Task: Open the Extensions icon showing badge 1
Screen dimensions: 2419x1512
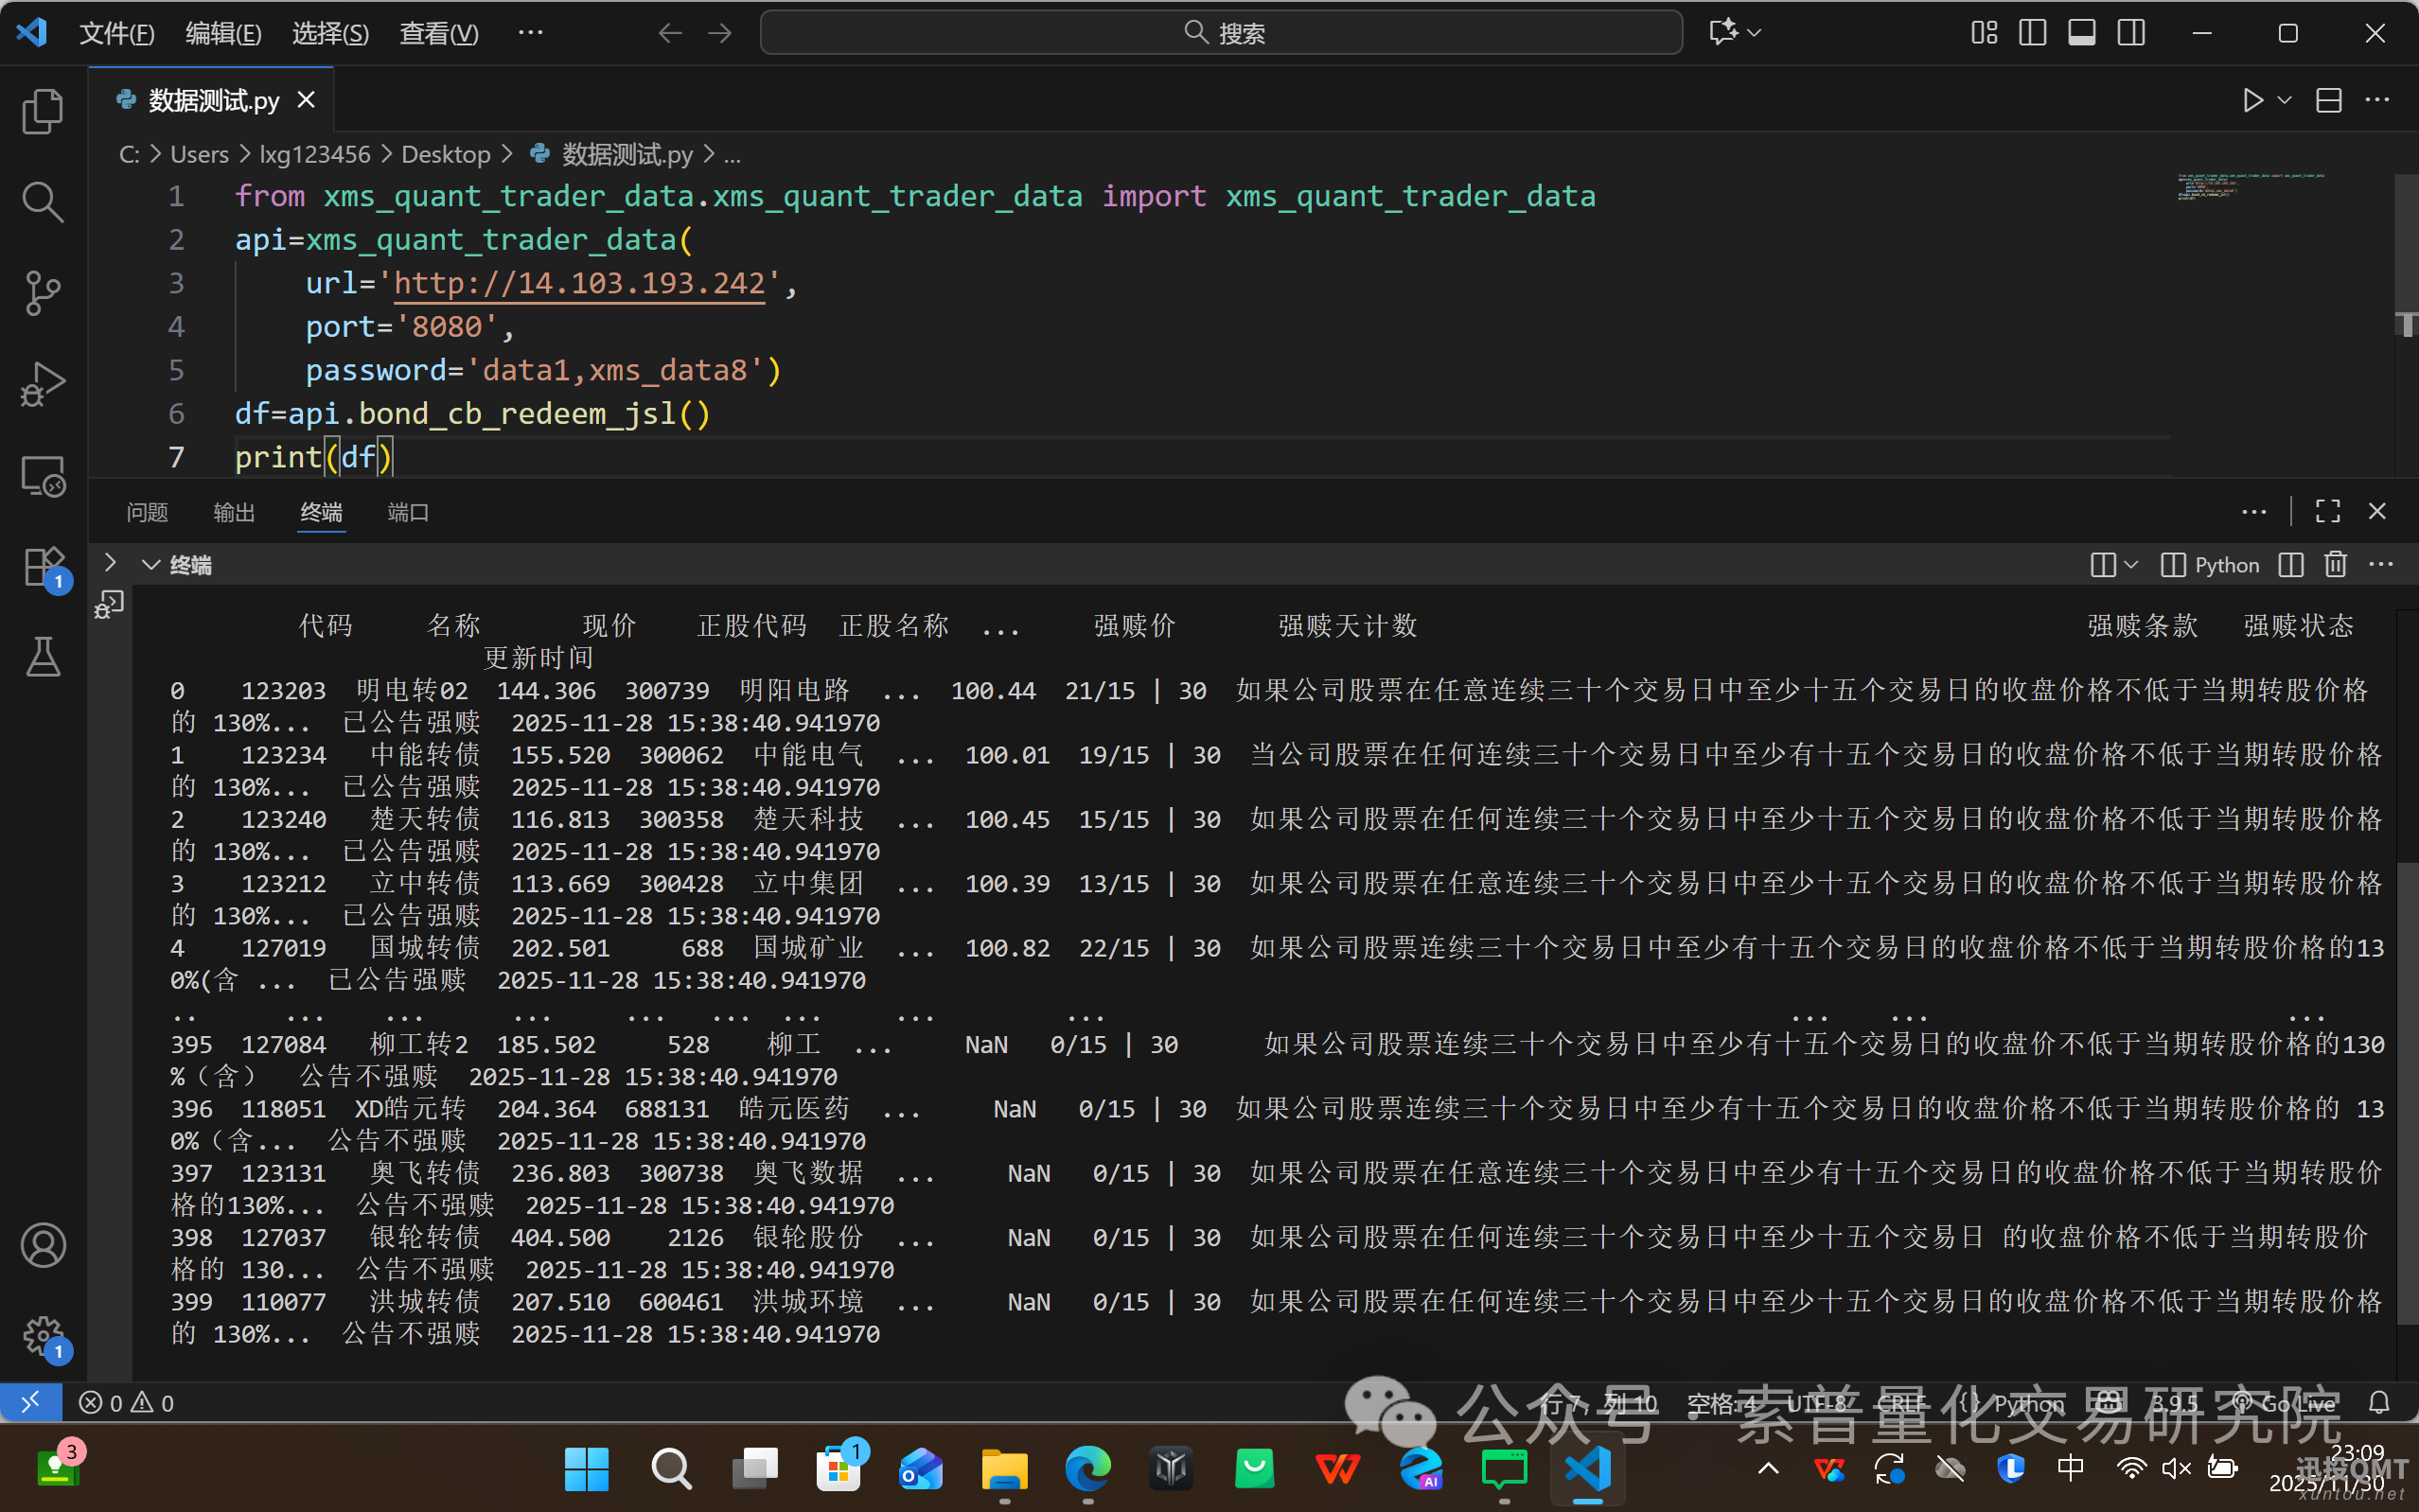Action: click(x=43, y=566)
